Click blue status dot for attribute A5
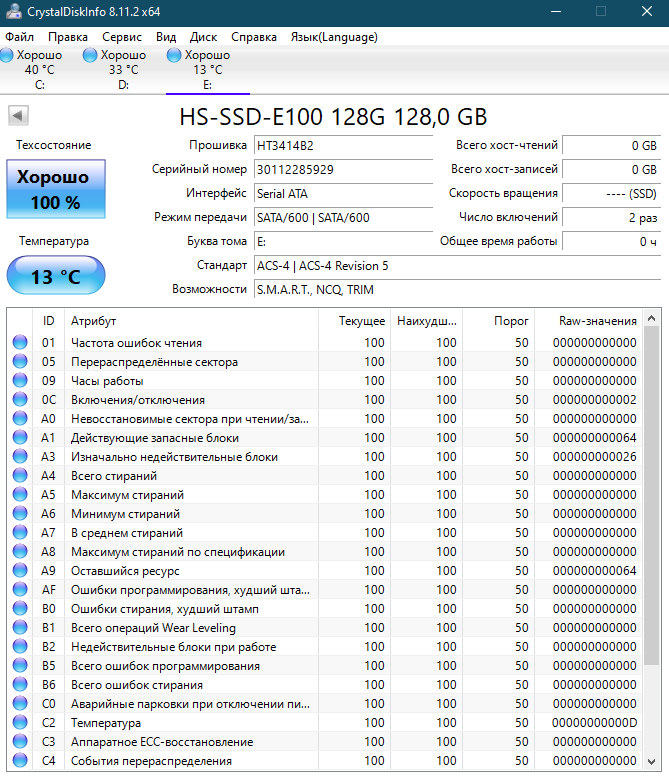669x777 pixels. point(20,494)
